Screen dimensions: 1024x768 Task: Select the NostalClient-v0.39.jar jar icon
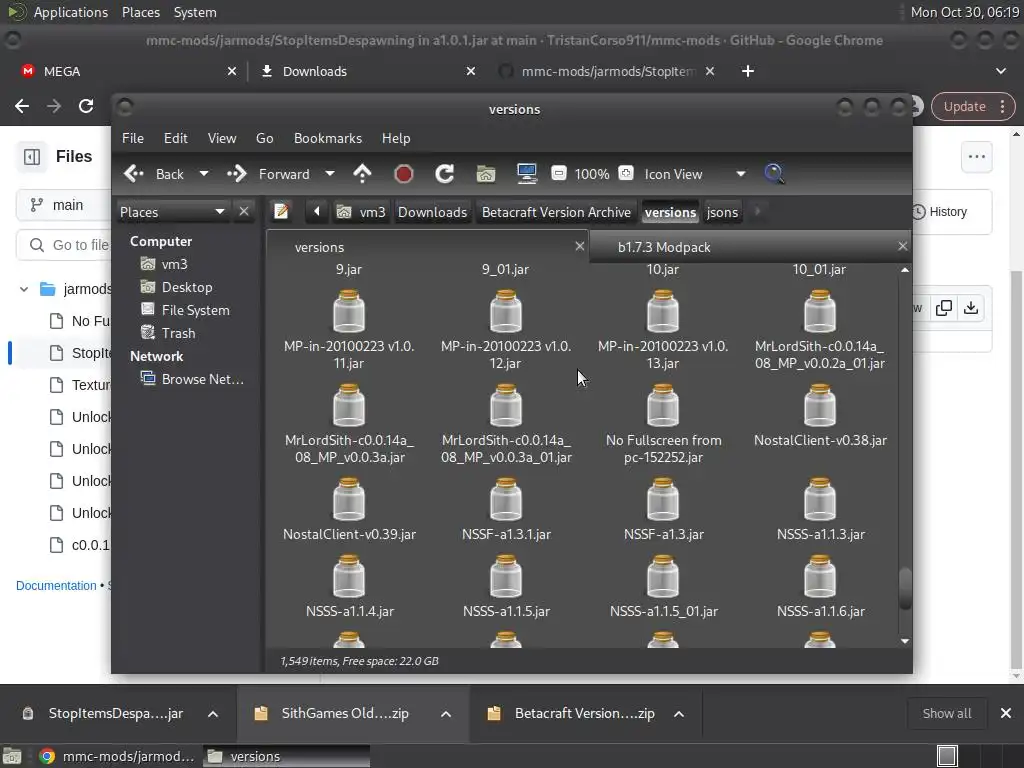click(349, 500)
